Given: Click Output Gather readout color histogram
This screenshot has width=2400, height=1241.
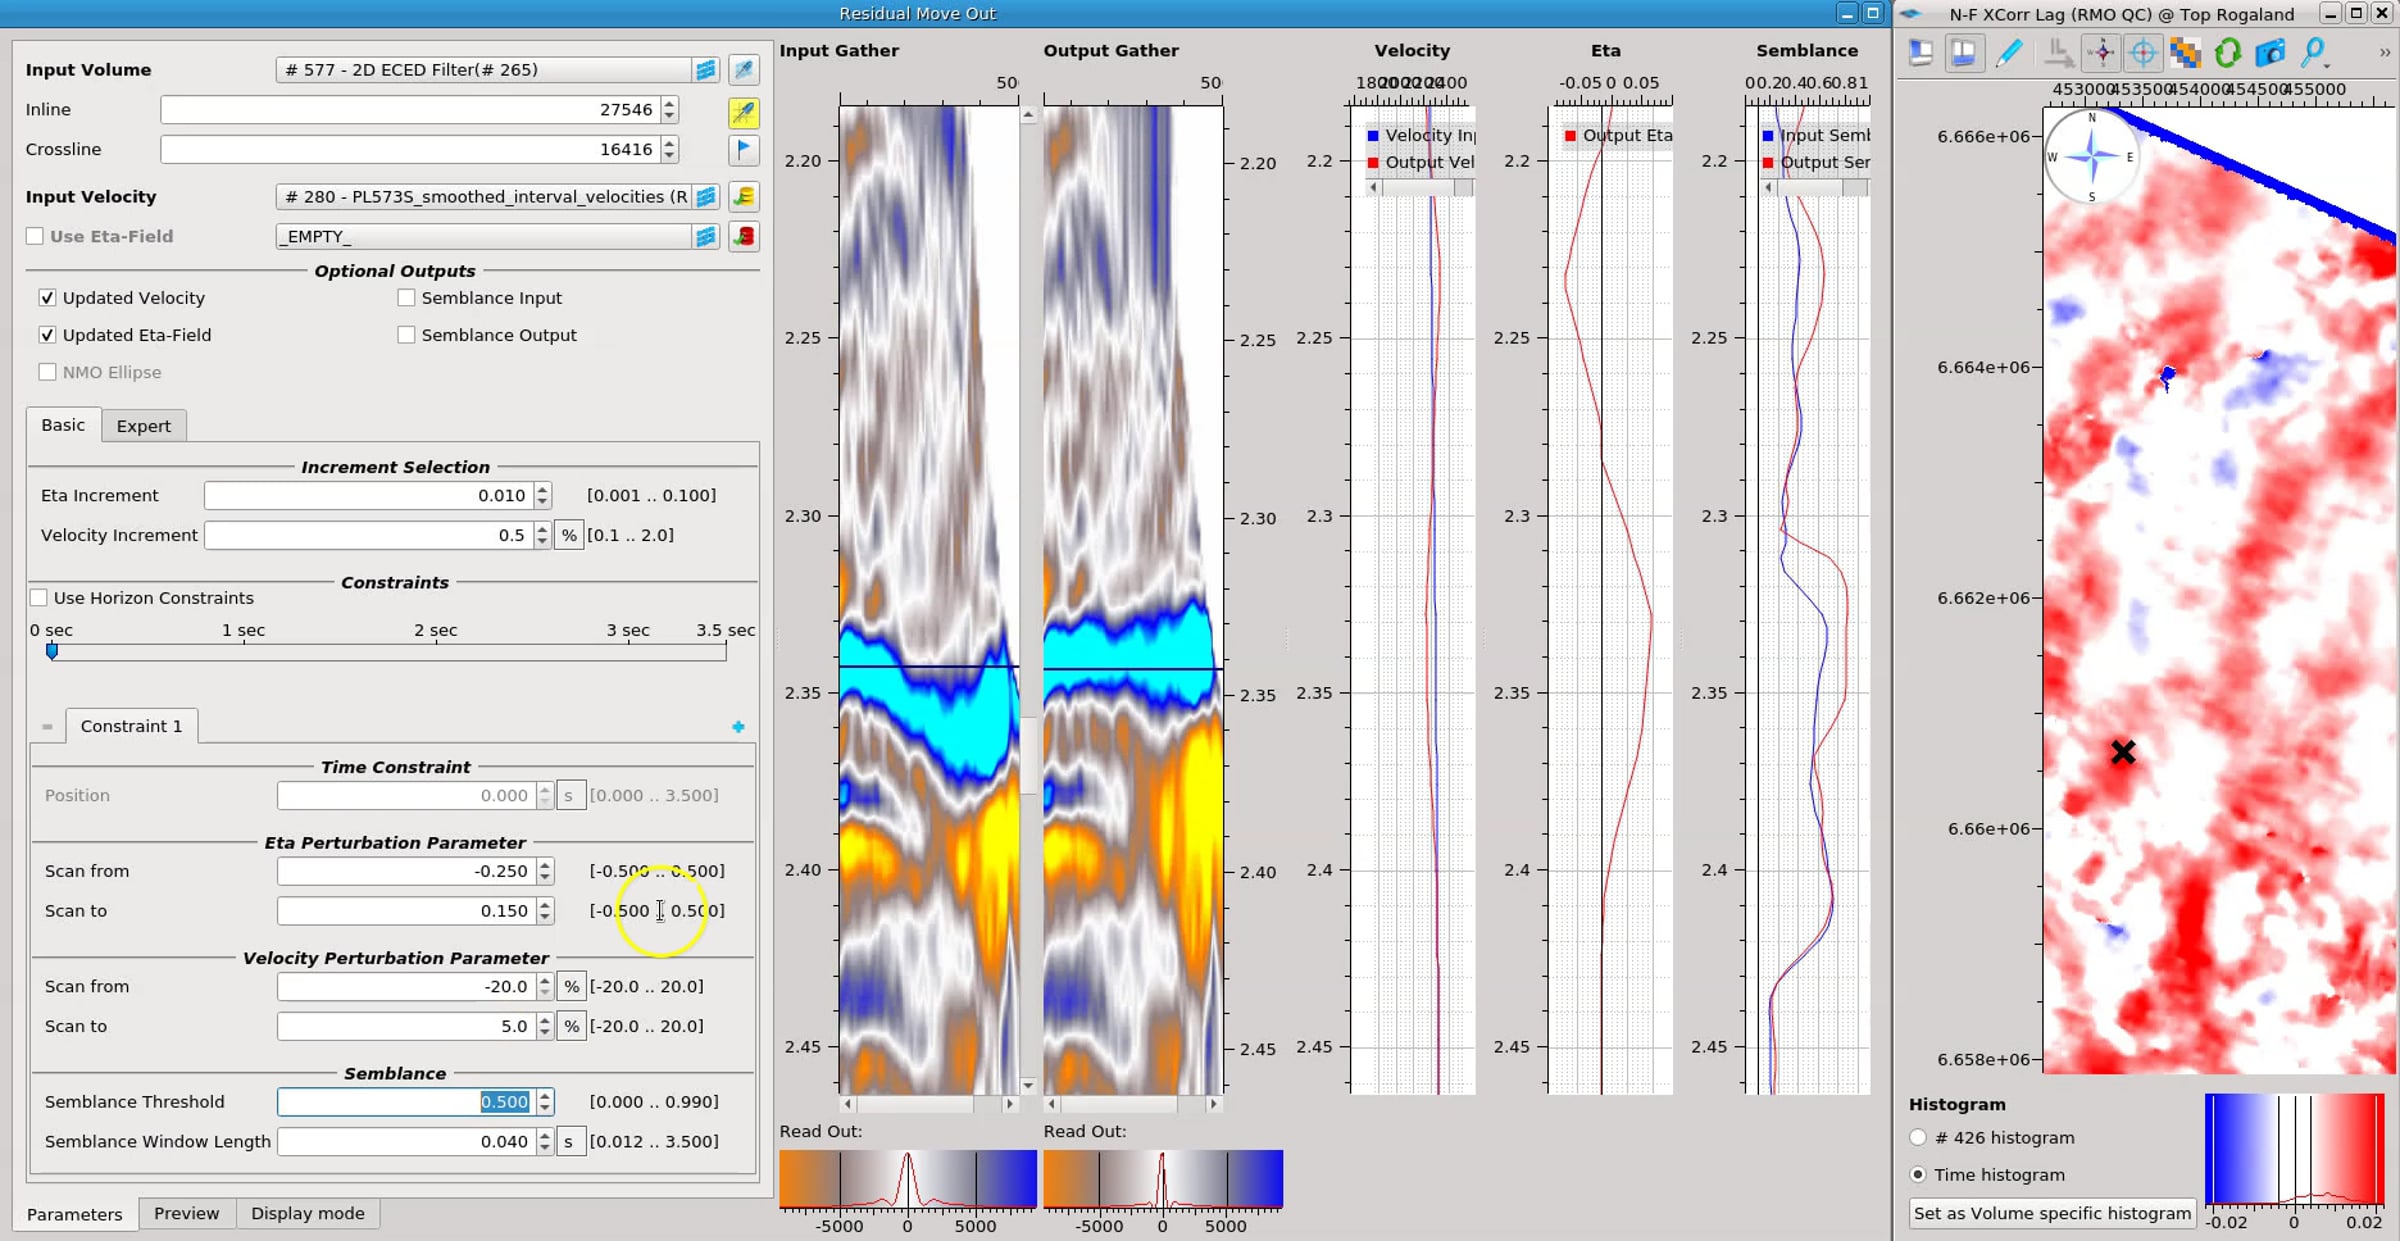Looking at the screenshot, I should tap(1163, 1178).
